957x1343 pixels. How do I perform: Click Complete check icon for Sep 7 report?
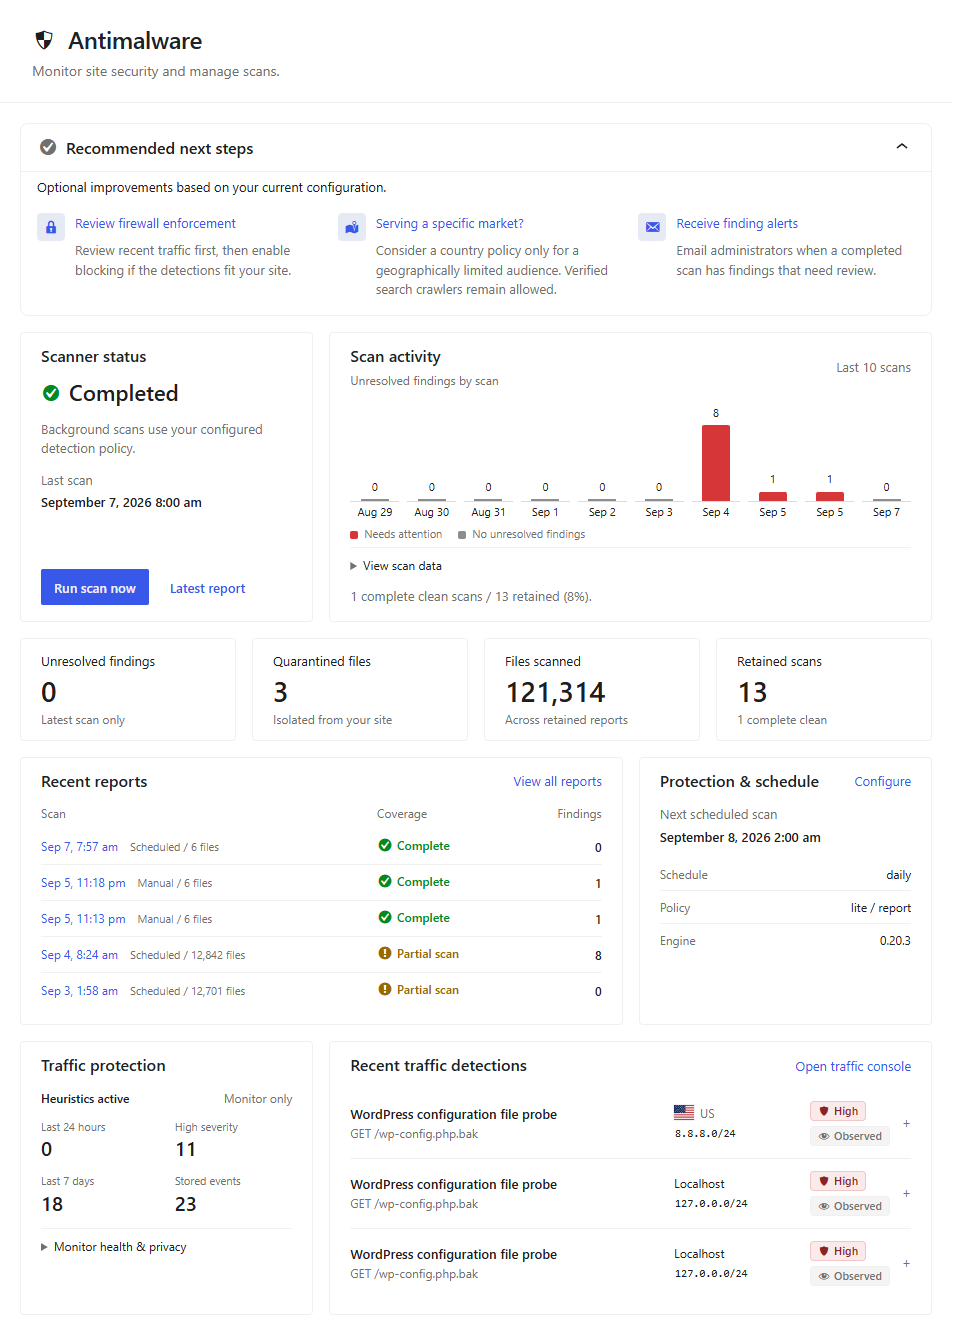[385, 845]
